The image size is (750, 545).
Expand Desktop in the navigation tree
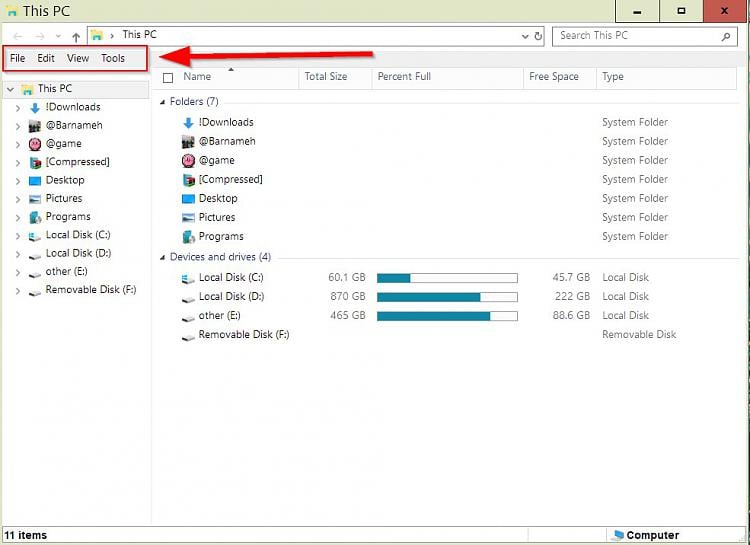coord(18,181)
